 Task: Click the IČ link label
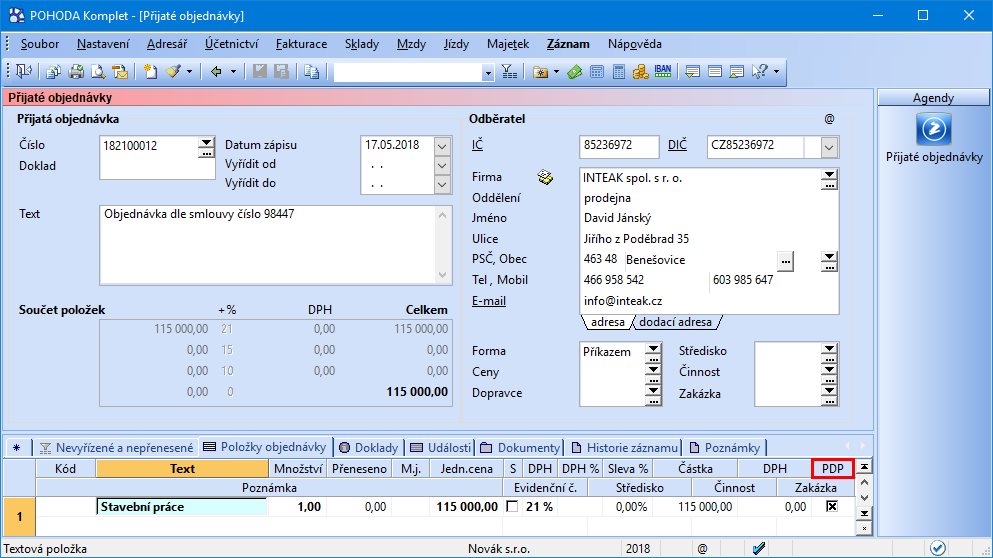click(478, 144)
